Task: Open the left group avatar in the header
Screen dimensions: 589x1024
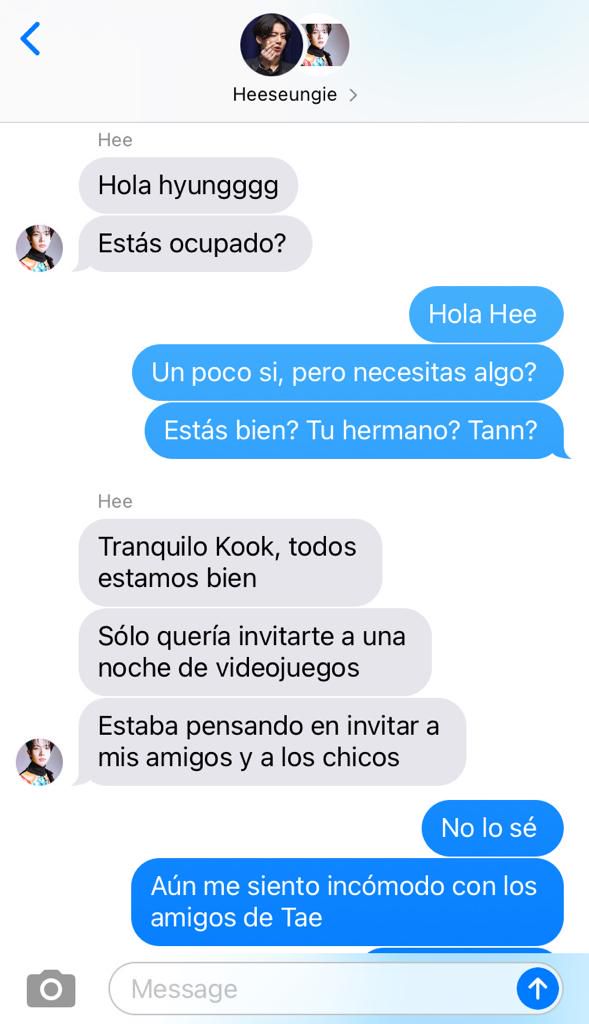Action: pyautogui.click(x=271, y=44)
